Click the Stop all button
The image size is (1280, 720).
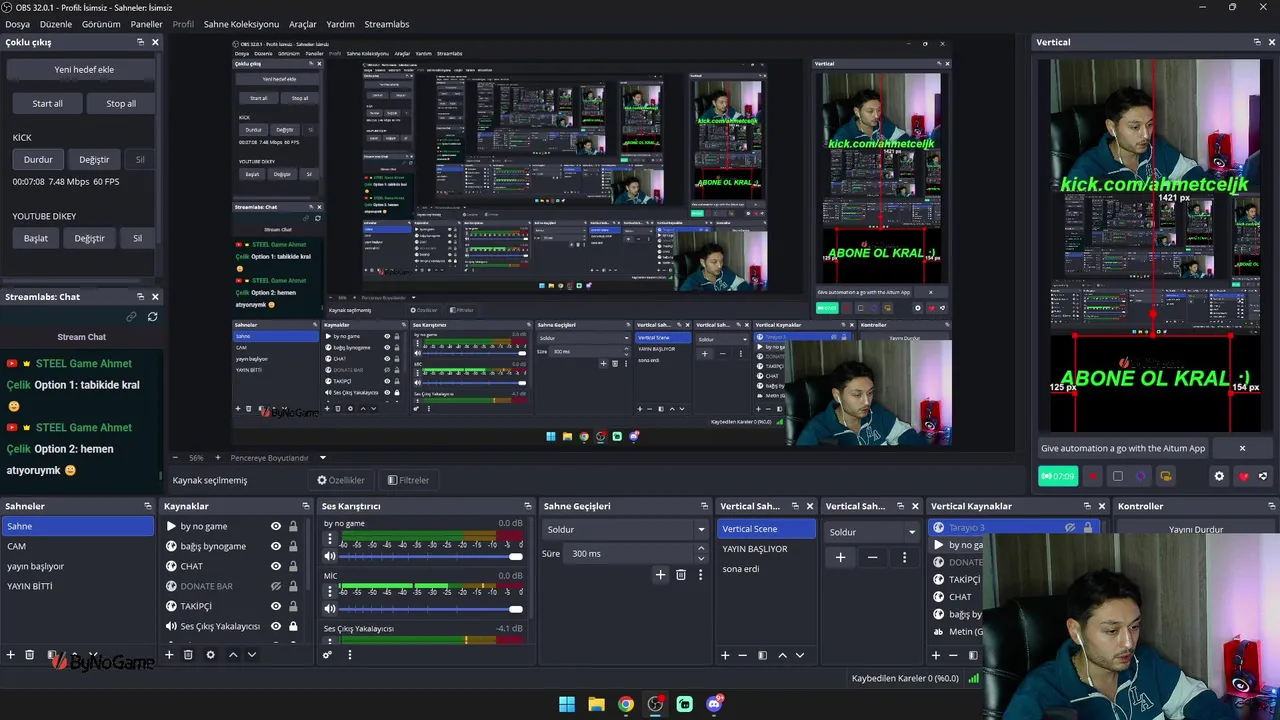click(121, 103)
